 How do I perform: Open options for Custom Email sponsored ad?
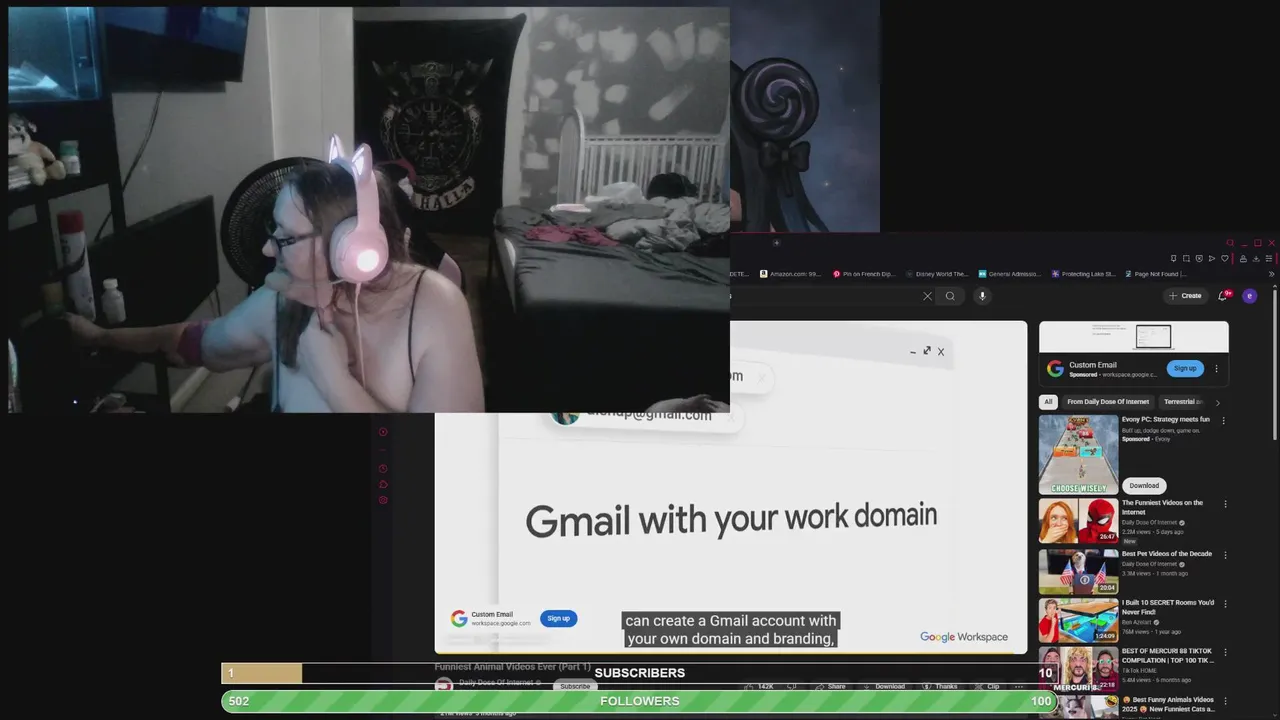tap(1216, 368)
